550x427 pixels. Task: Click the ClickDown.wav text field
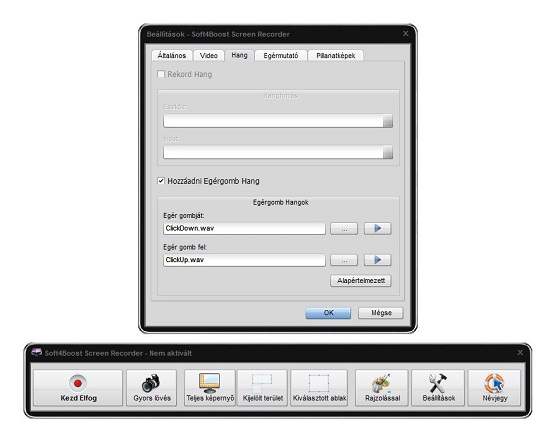(x=244, y=228)
